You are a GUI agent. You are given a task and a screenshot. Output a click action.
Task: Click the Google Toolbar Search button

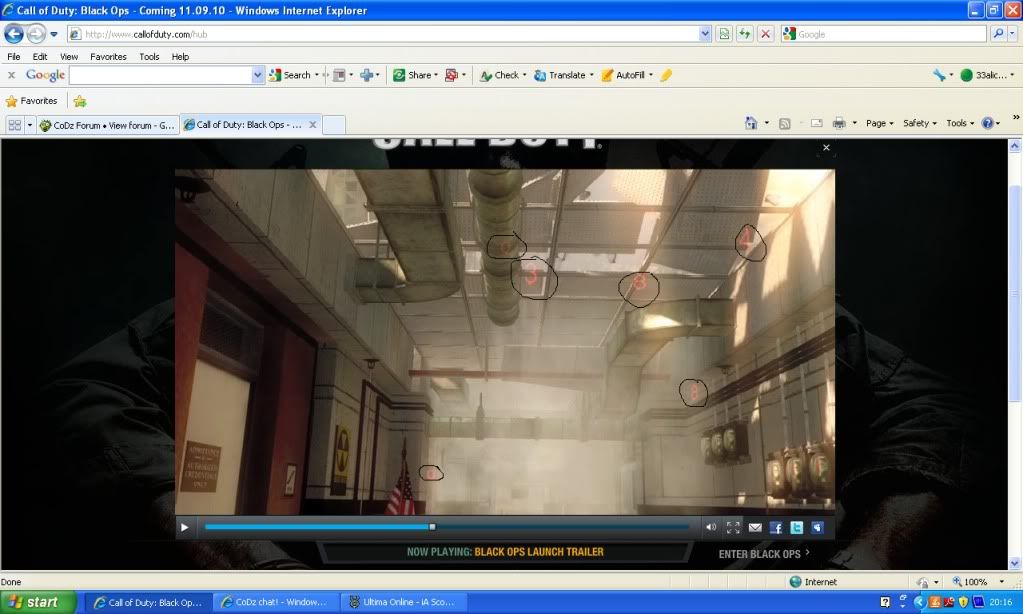290,75
